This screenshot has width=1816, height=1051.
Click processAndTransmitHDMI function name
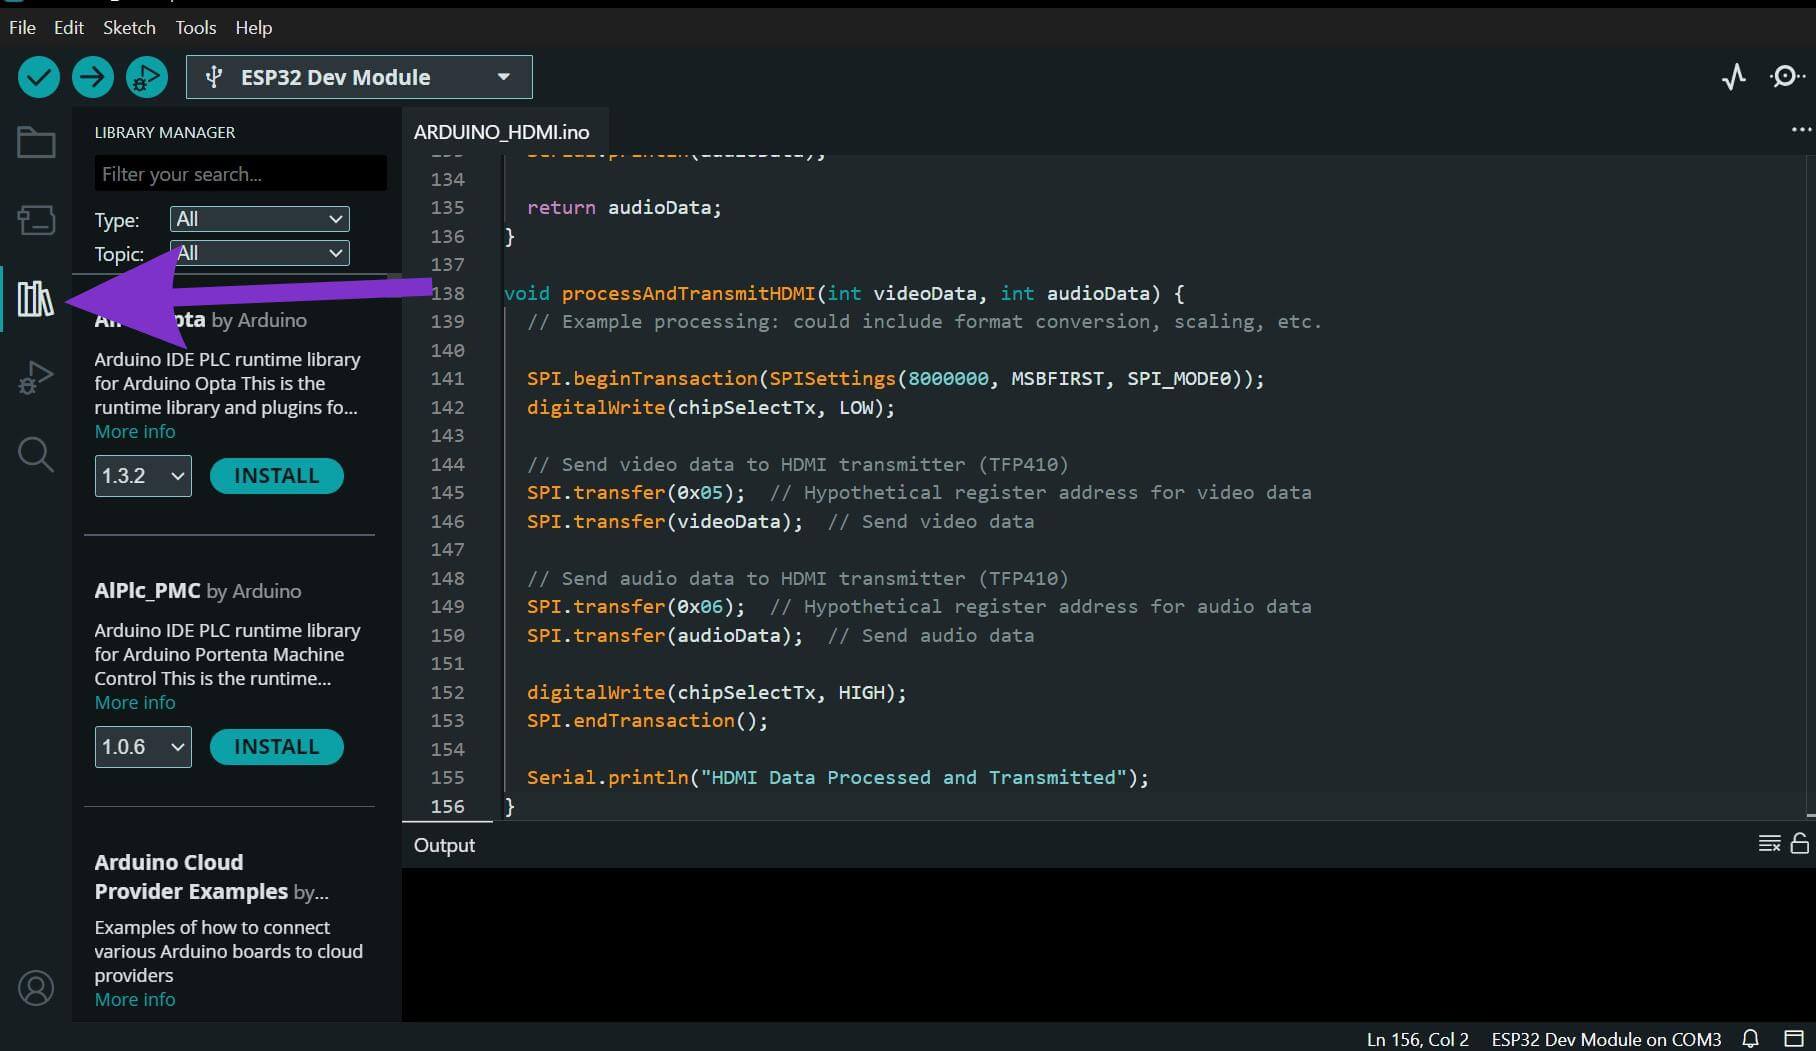point(688,293)
